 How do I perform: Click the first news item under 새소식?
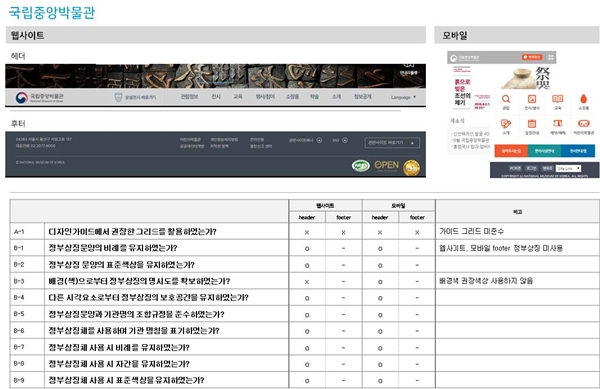click(471, 134)
